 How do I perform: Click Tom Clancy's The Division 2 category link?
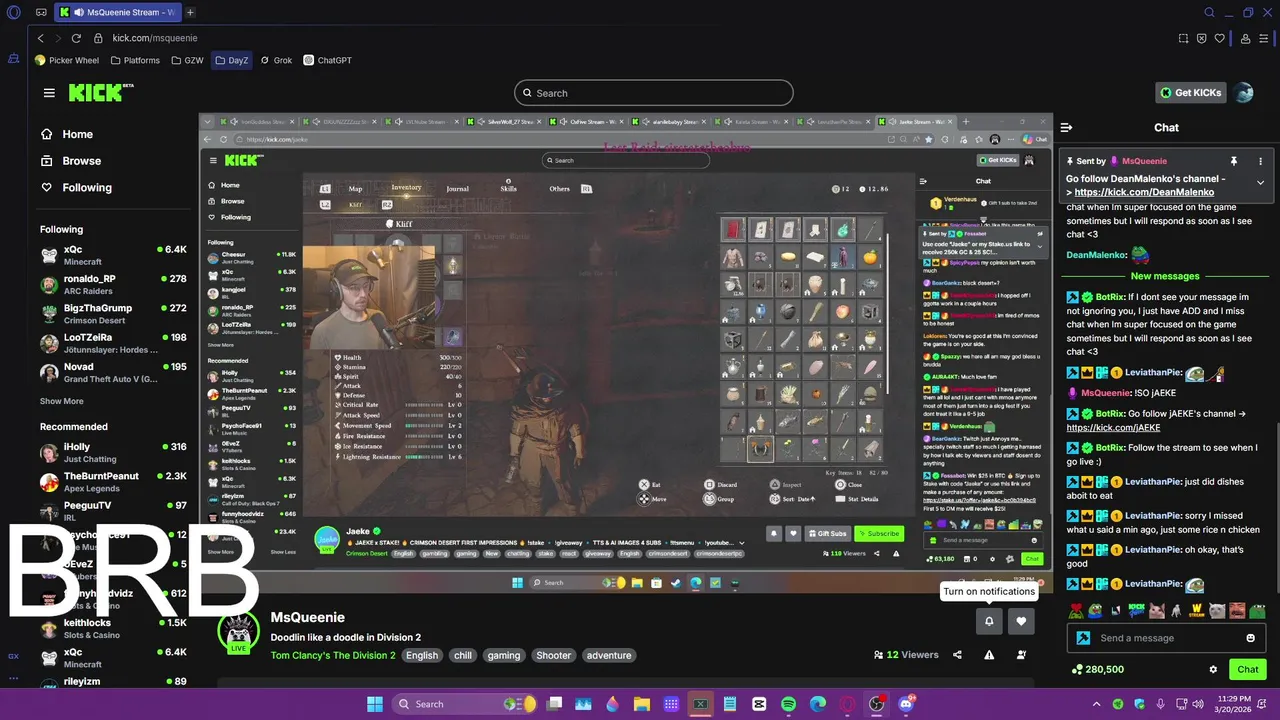click(x=333, y=656)
